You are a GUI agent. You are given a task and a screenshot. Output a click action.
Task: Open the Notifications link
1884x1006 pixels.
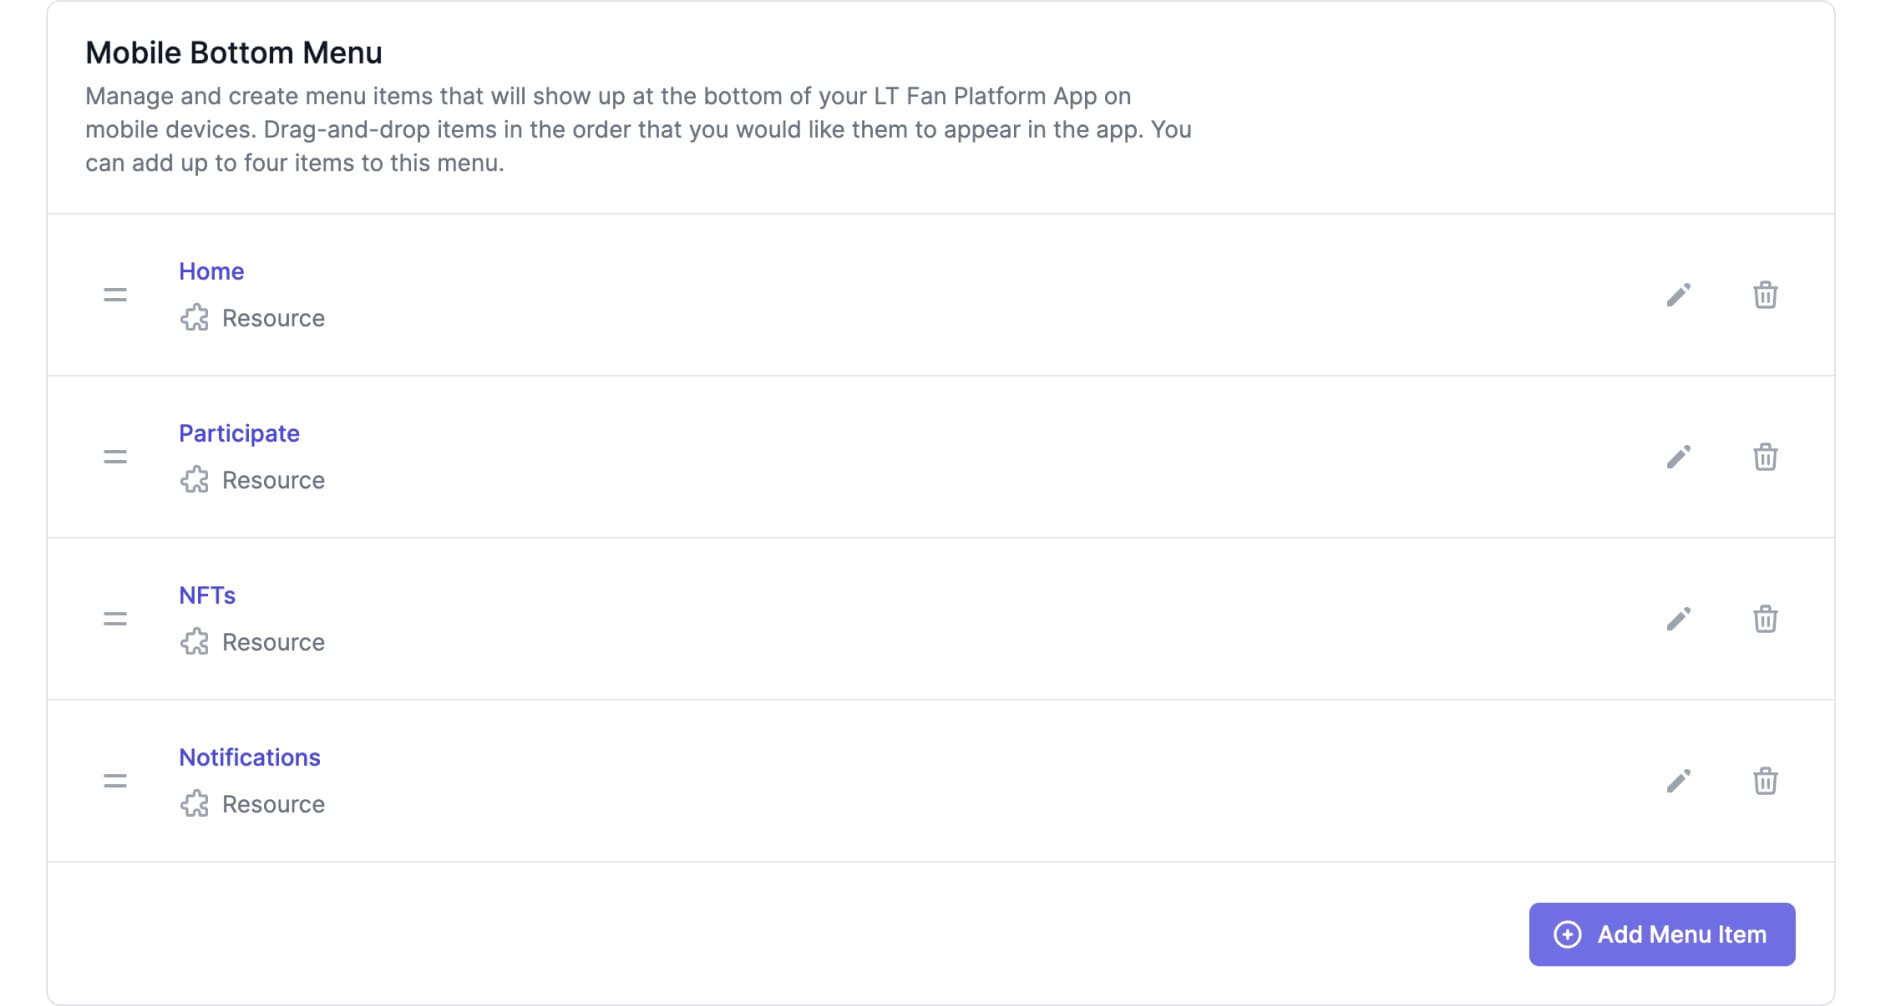[x=249, y=757]
